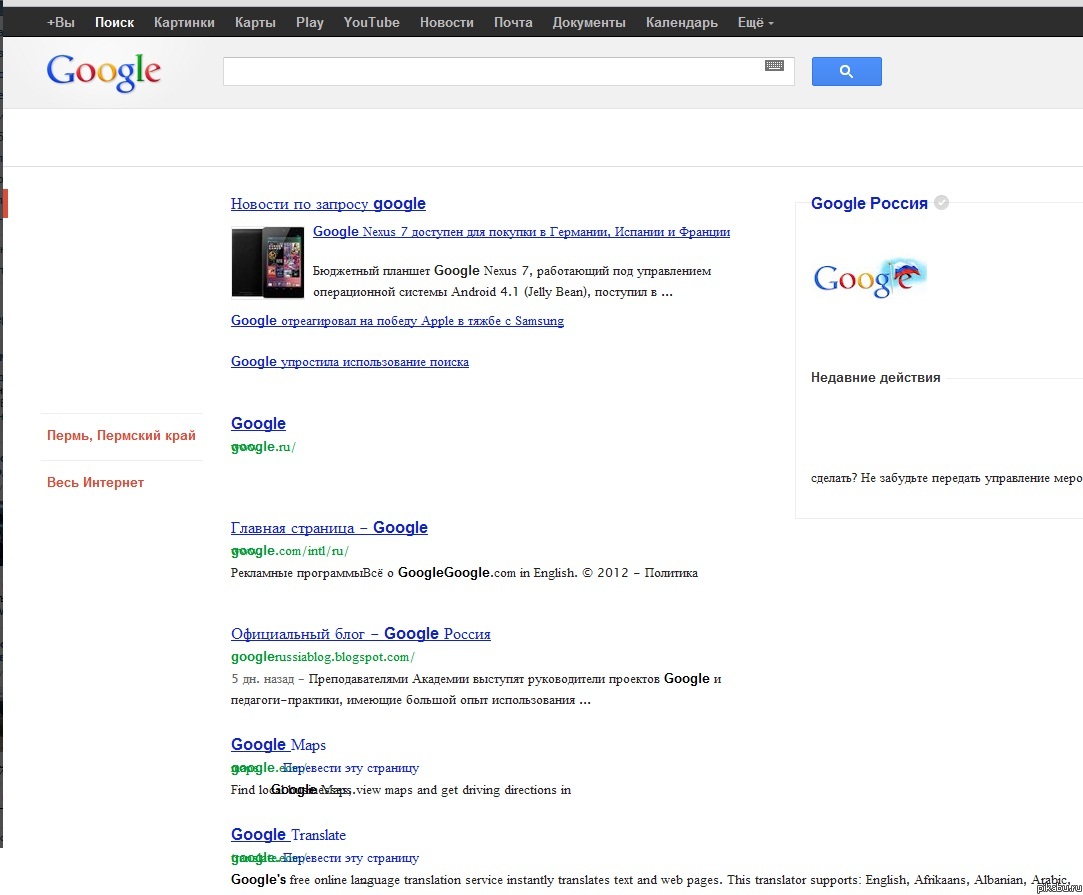The width and height of the screenshot is (1083, 895).
Task: Open the Google Россия profile logo image
Action: click(x=870, y=279)
